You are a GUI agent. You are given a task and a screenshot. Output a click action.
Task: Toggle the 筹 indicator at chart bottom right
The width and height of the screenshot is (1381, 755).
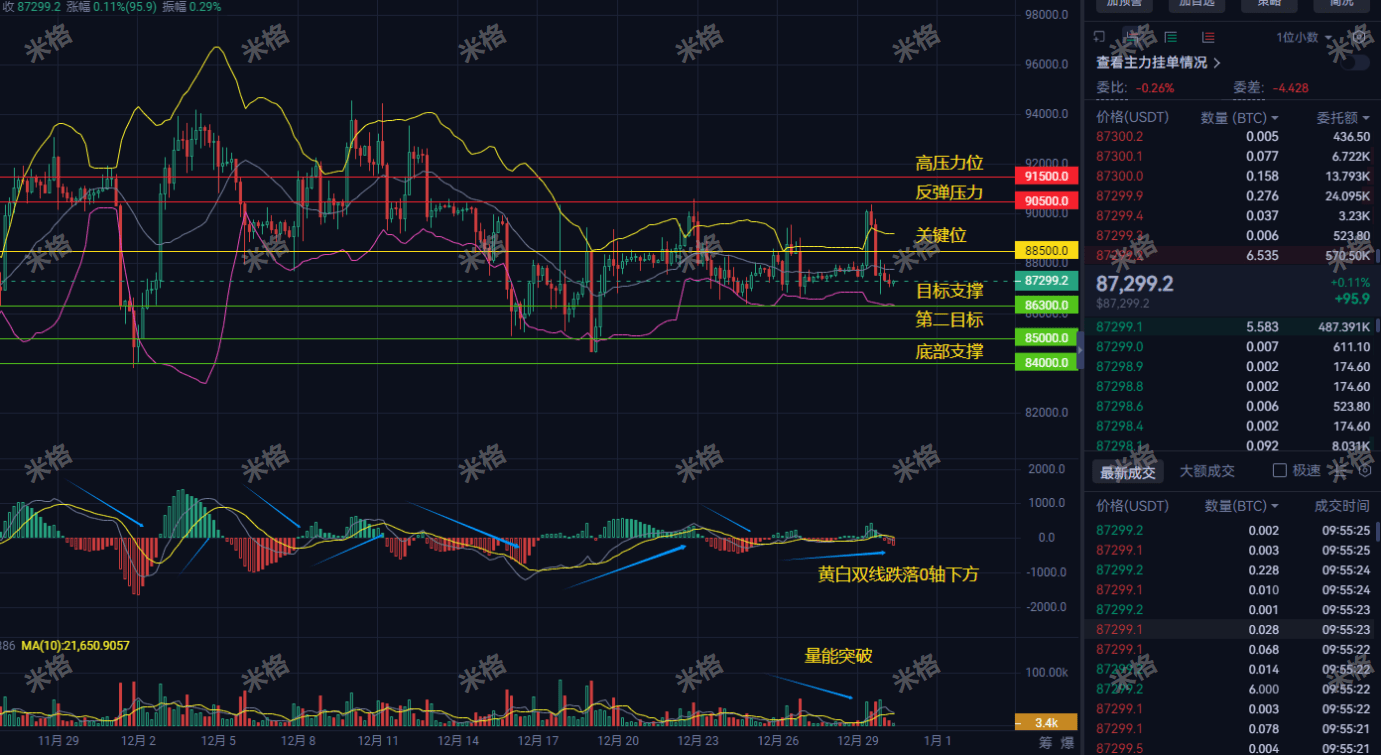pyautogui.click(x=1046, y=742)
